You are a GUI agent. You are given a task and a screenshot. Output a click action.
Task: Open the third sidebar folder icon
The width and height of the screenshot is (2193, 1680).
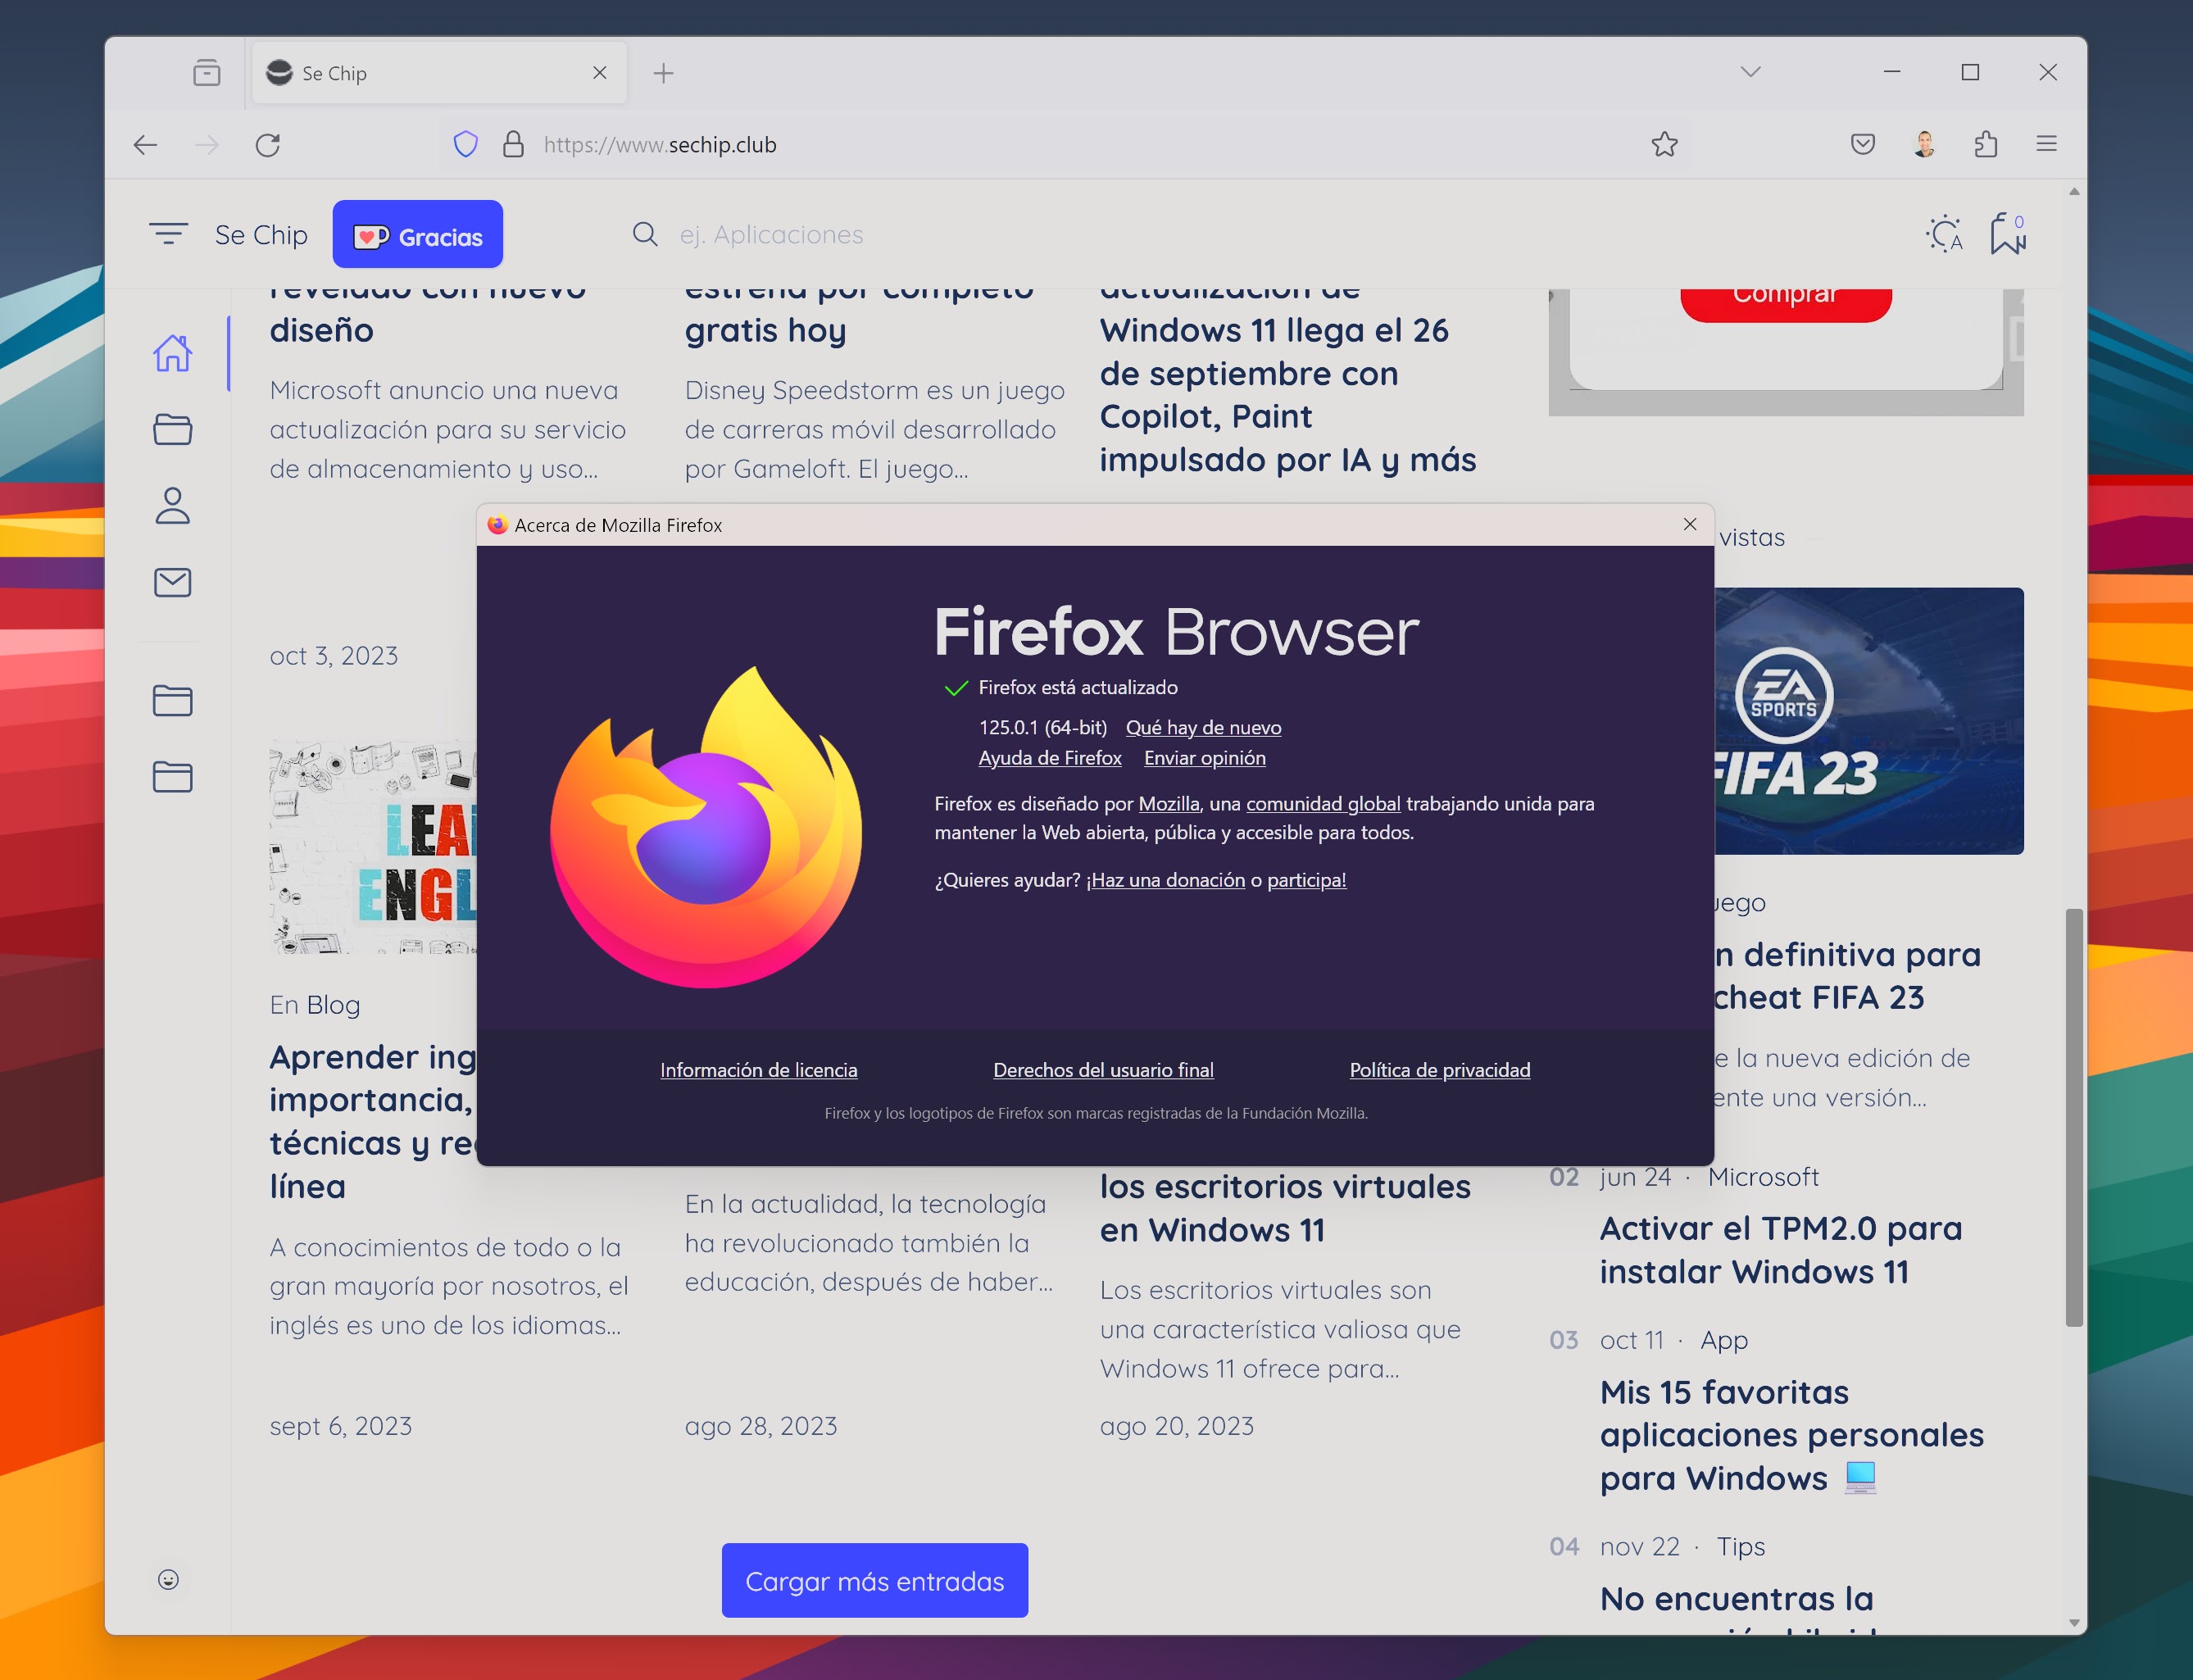coord(173,700)
